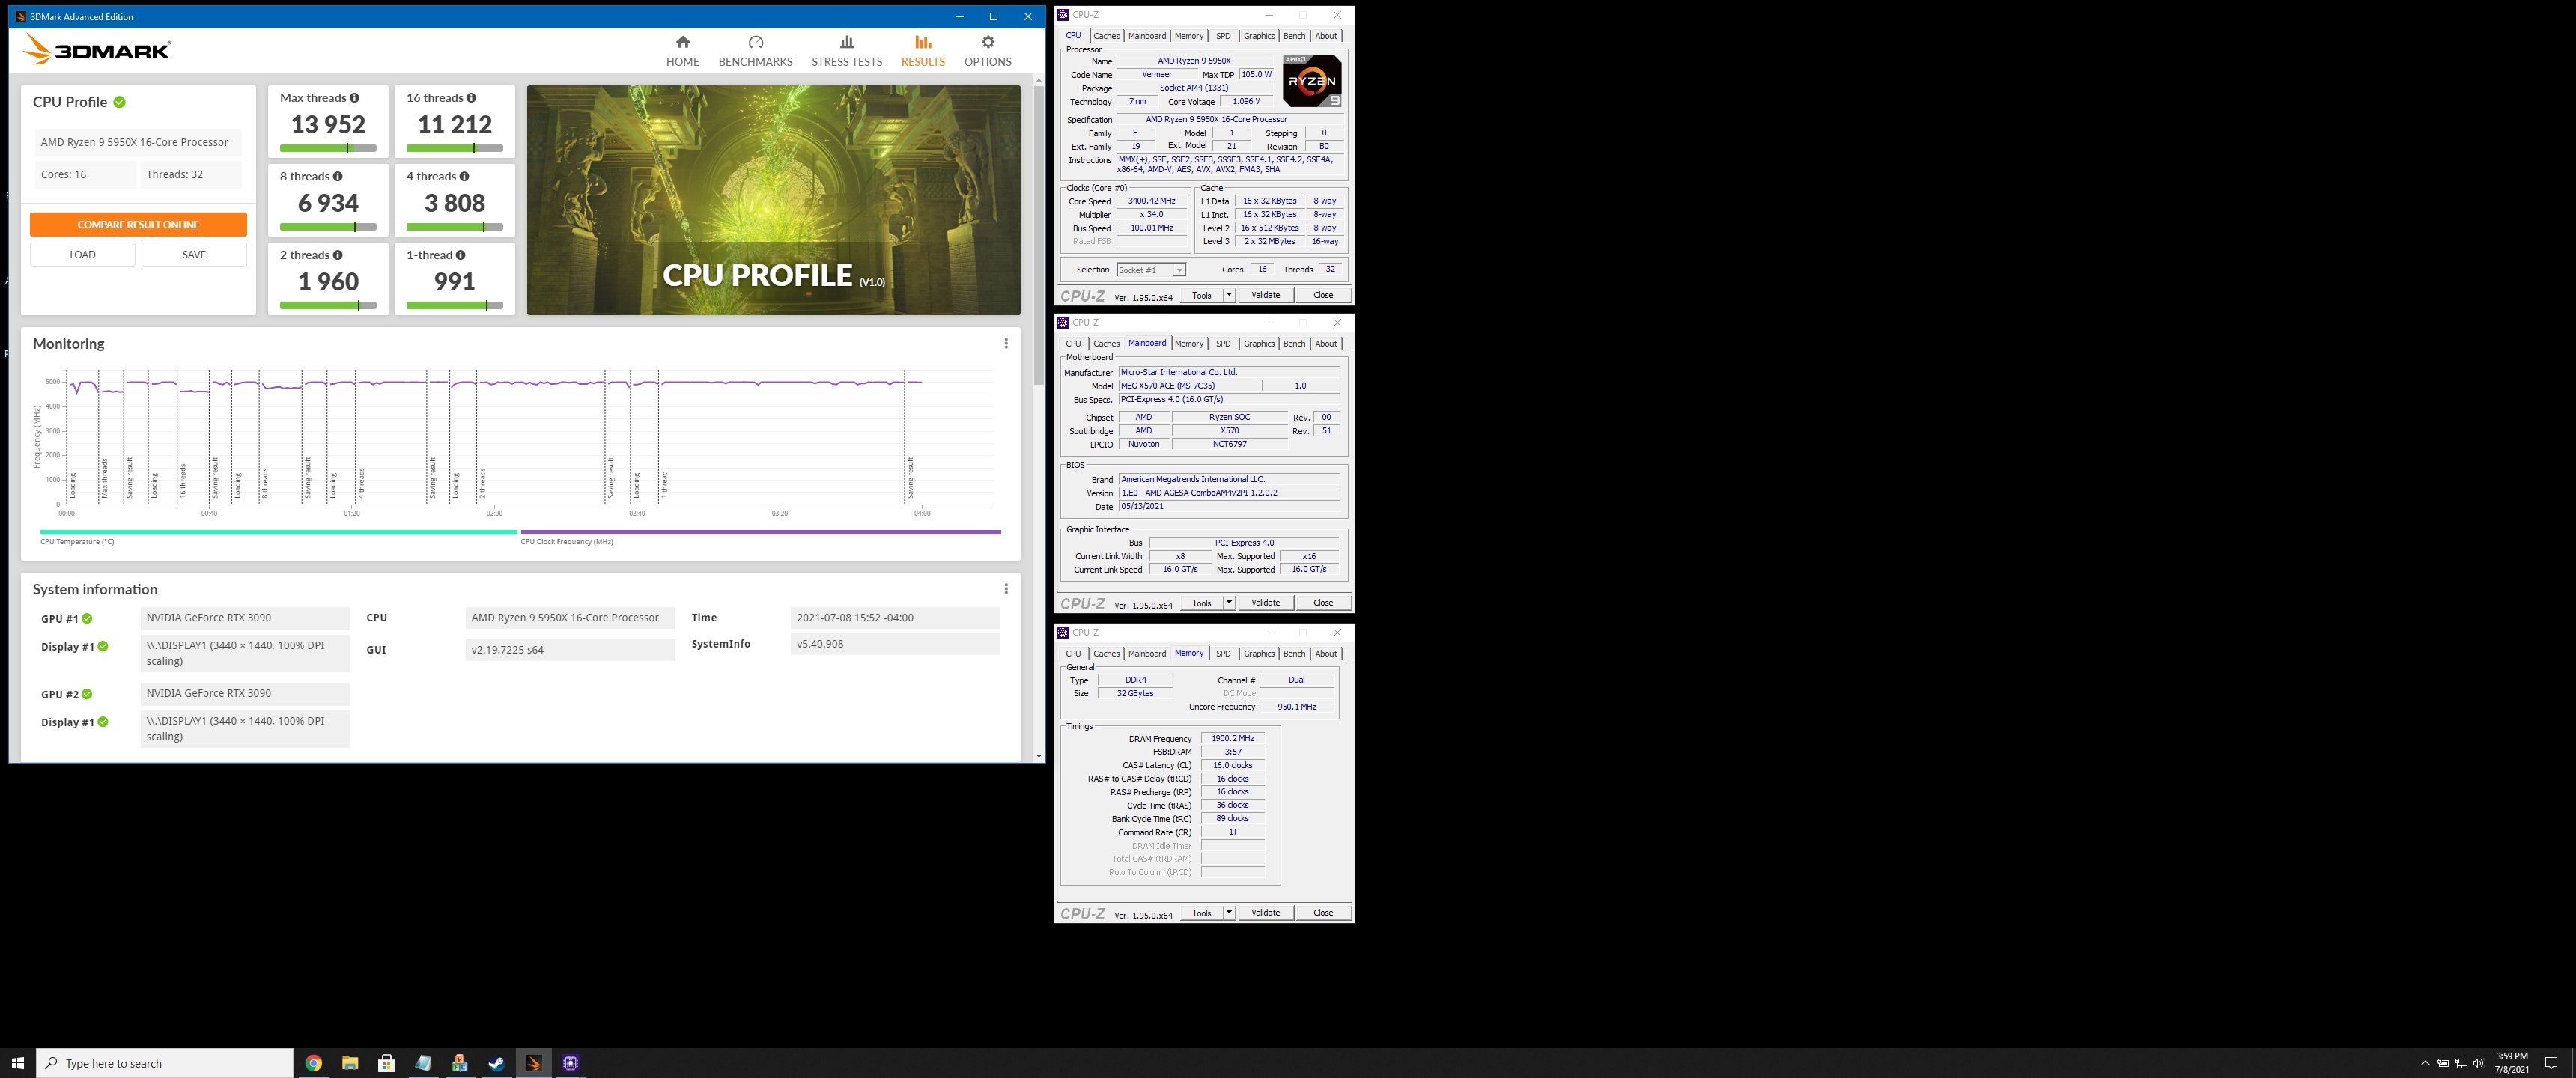Click the 13 952 Max threads score
This screenshot has width=2576, height=1078.
click(x=328, y=125)
